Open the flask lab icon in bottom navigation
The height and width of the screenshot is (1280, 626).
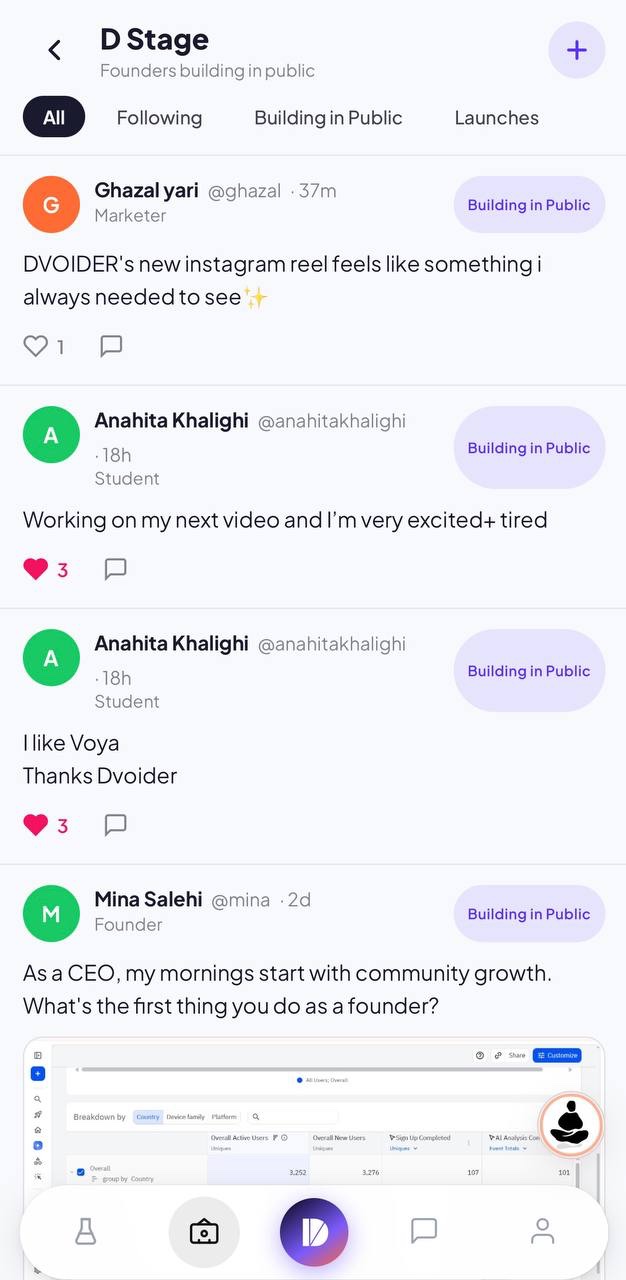click(x=86, y=1232)
